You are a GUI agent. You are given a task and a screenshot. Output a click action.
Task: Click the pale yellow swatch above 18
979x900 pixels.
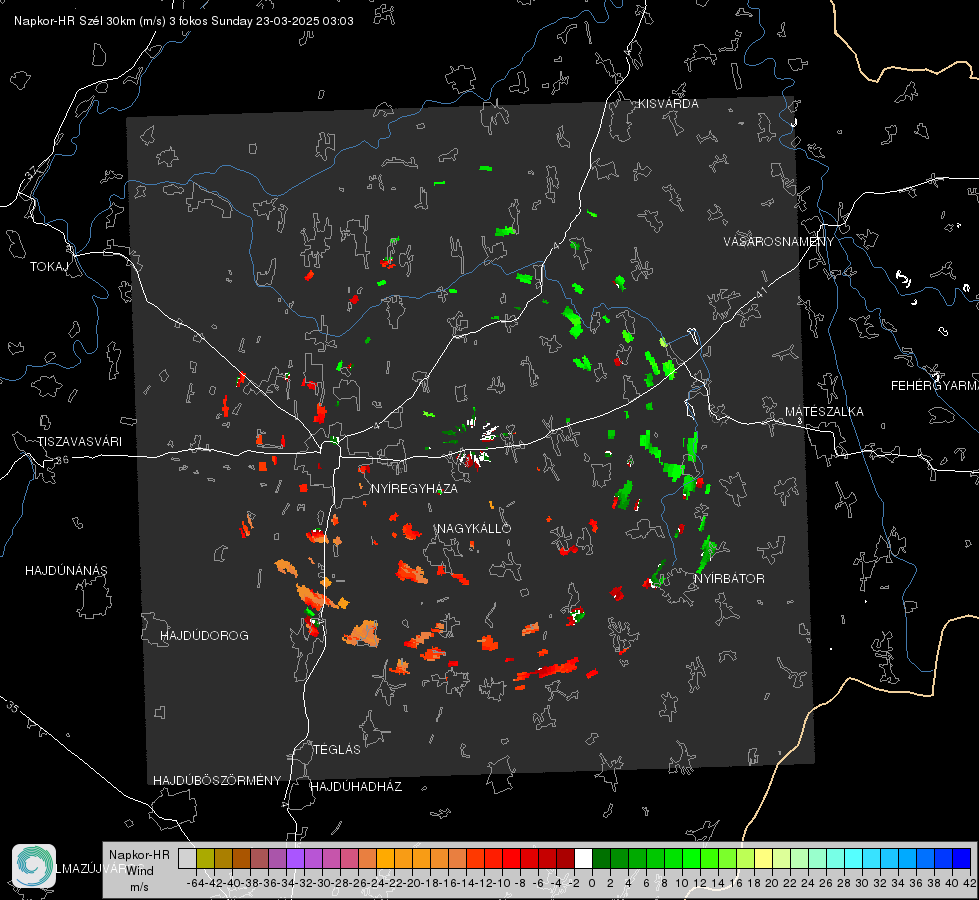(x=763, y=858)
